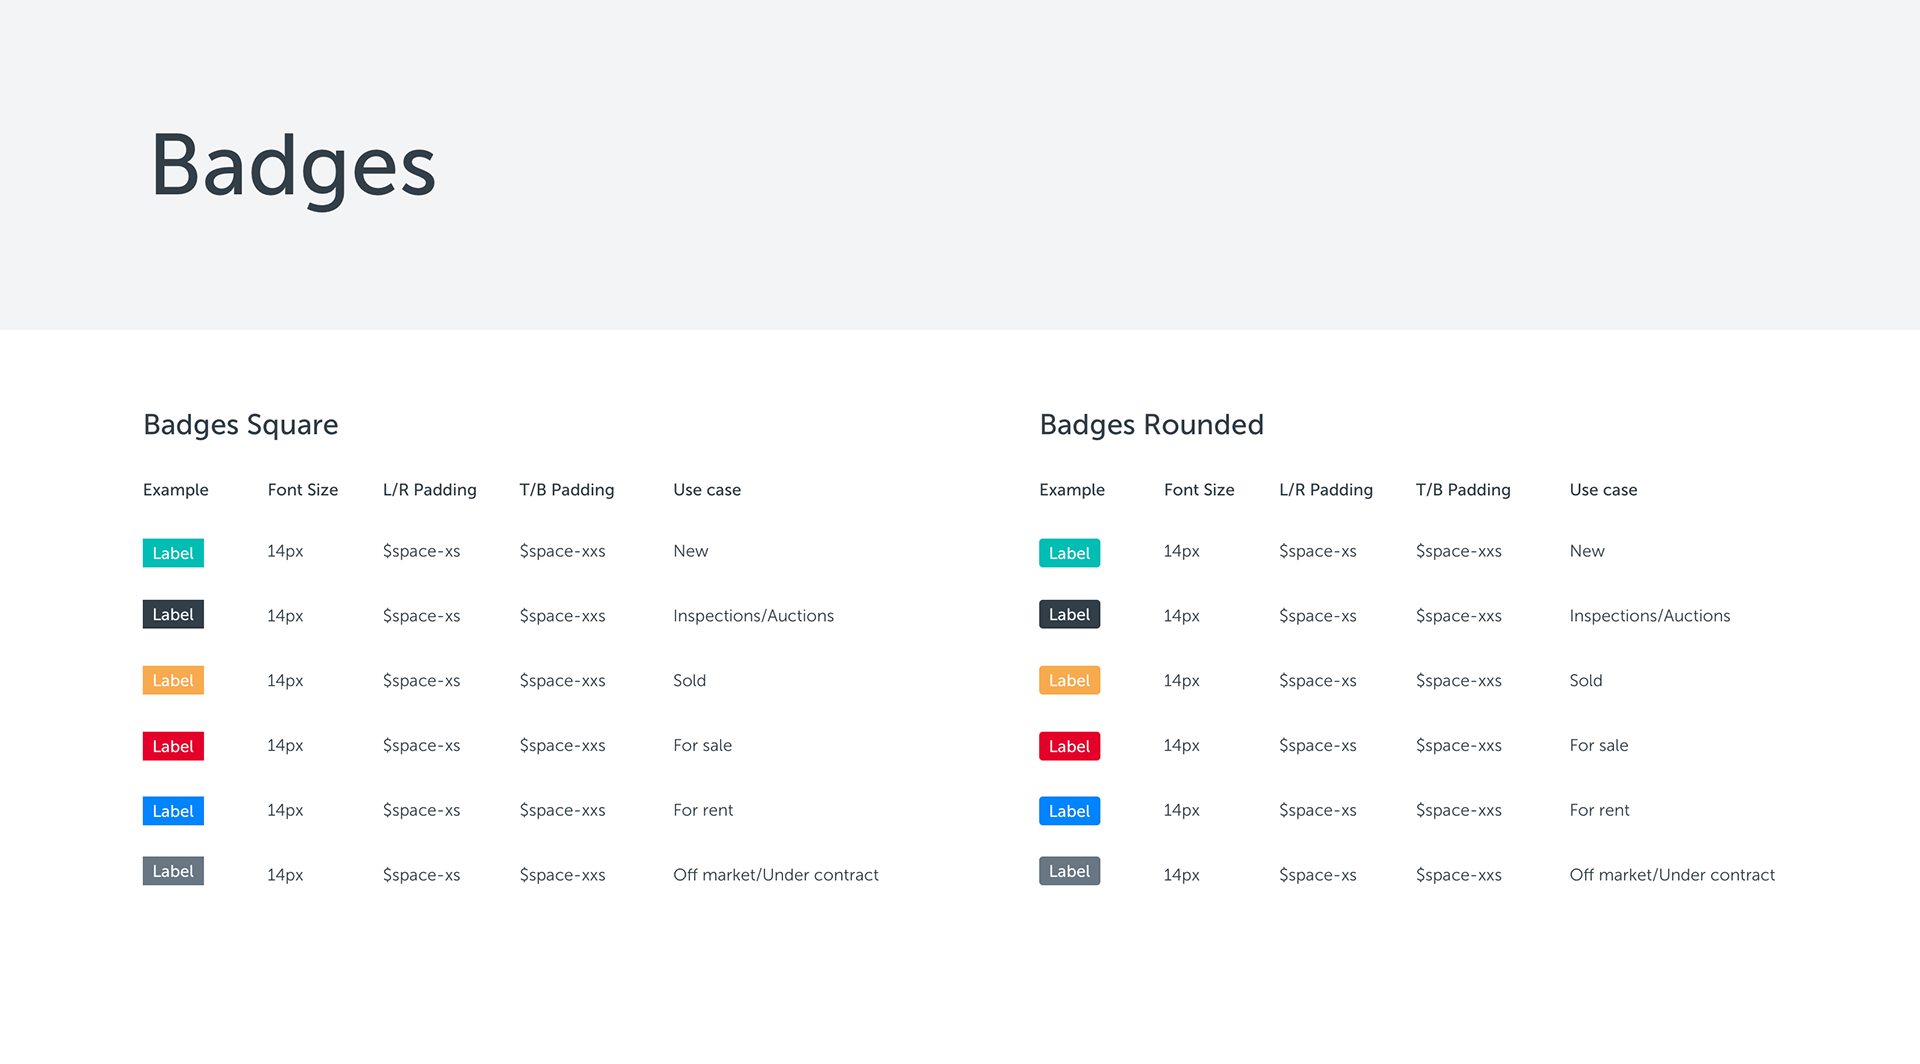Click the teal rounded Label badge
Viewport: 1920px width, 1064px height.
pyautogui.click(x=1069, y=553)
